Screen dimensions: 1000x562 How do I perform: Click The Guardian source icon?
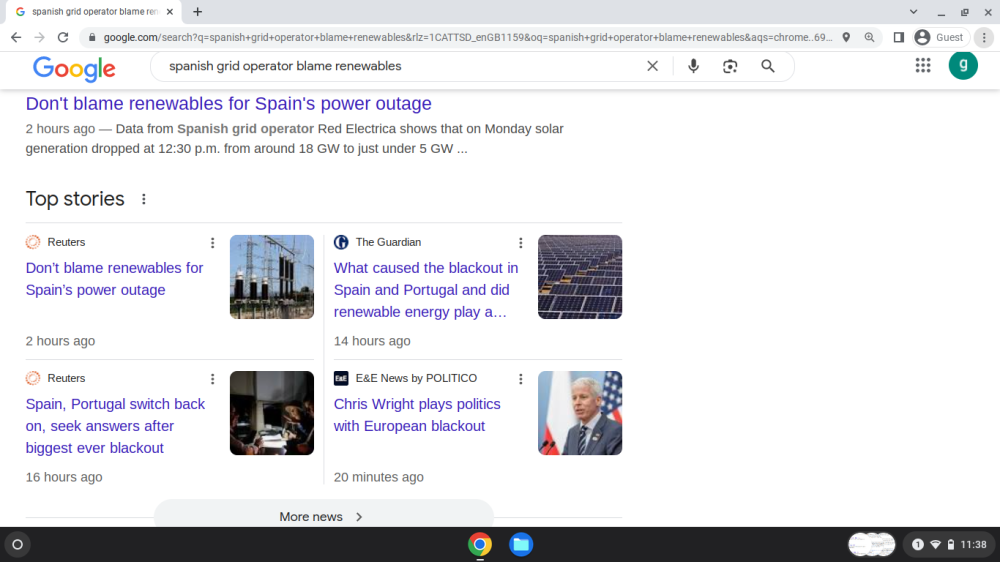coord(341,242)
